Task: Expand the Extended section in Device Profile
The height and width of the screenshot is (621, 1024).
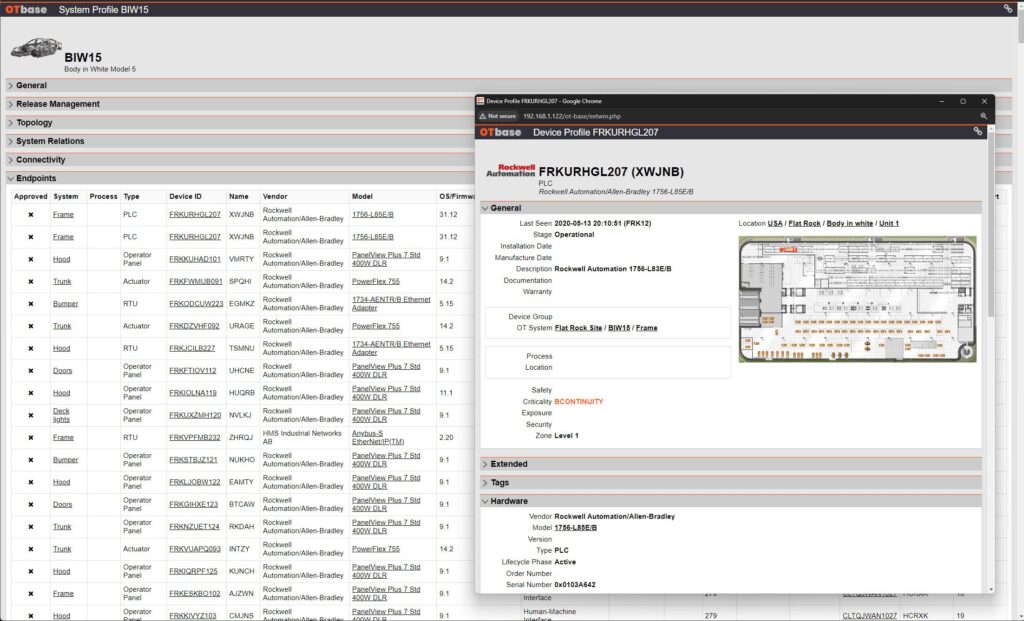Action: point(509,464)
